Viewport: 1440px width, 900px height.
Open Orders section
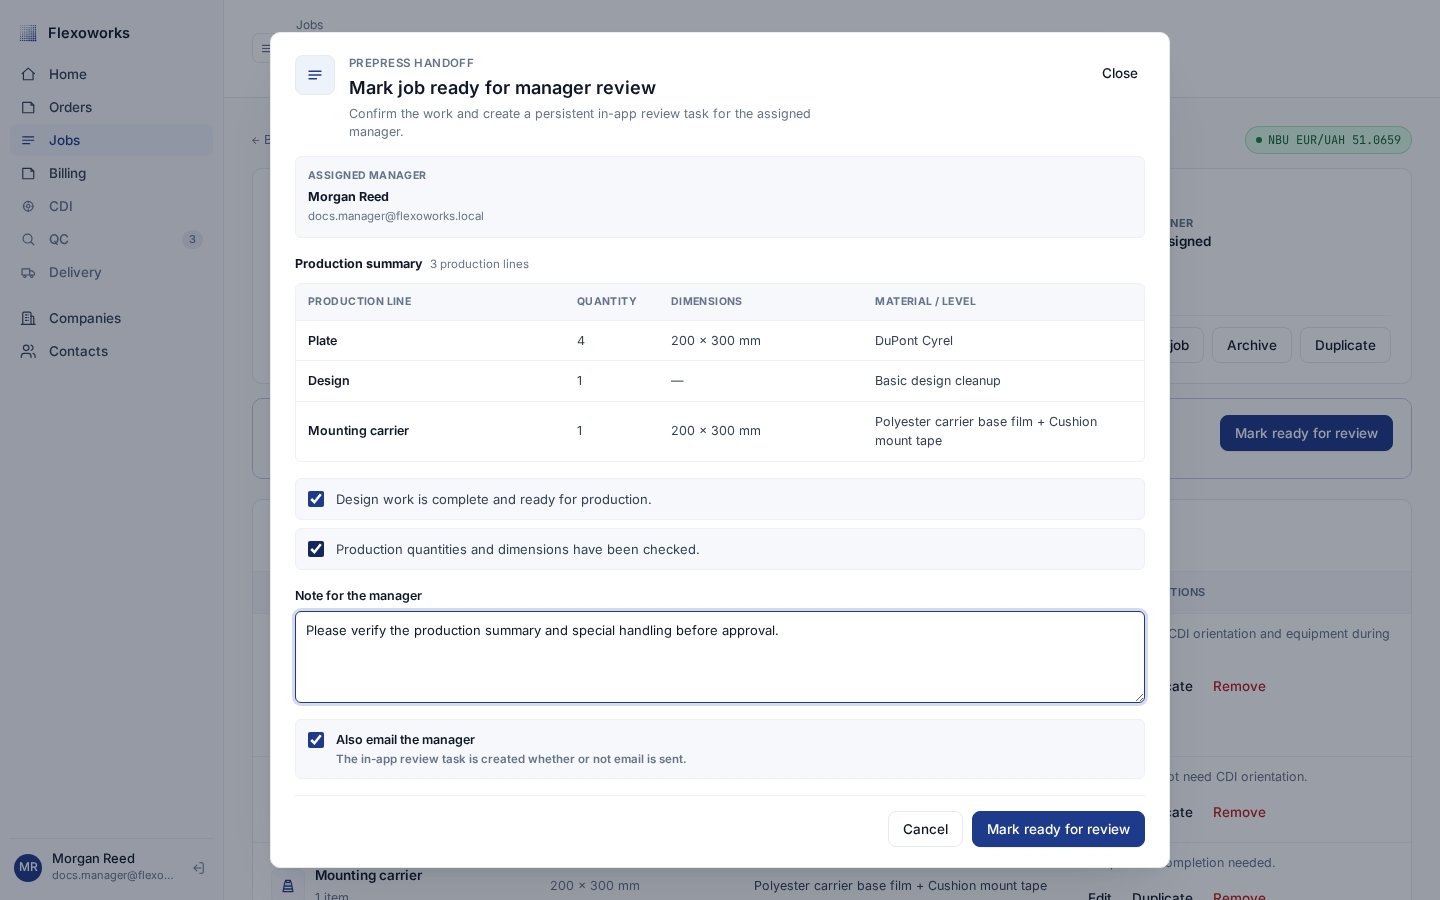click(x=112, y=107)
